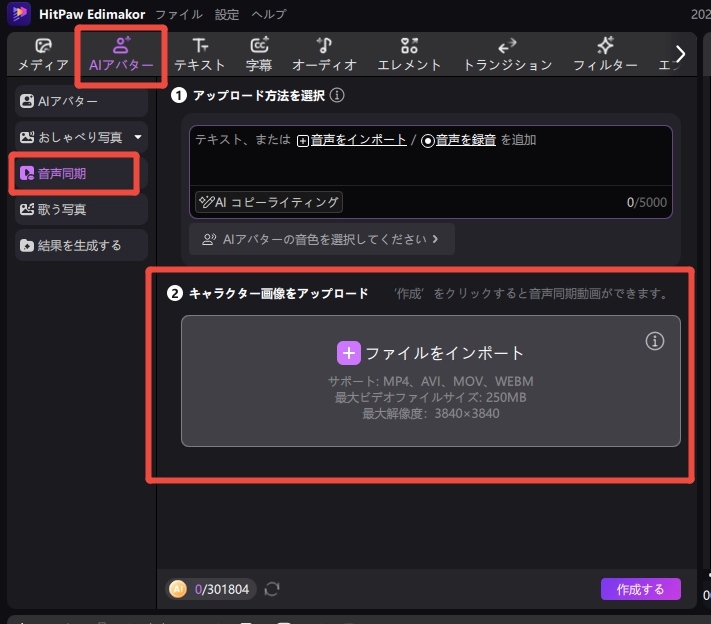
Task: Select 歌う写真 sidebar item
Action: [81, 210]
